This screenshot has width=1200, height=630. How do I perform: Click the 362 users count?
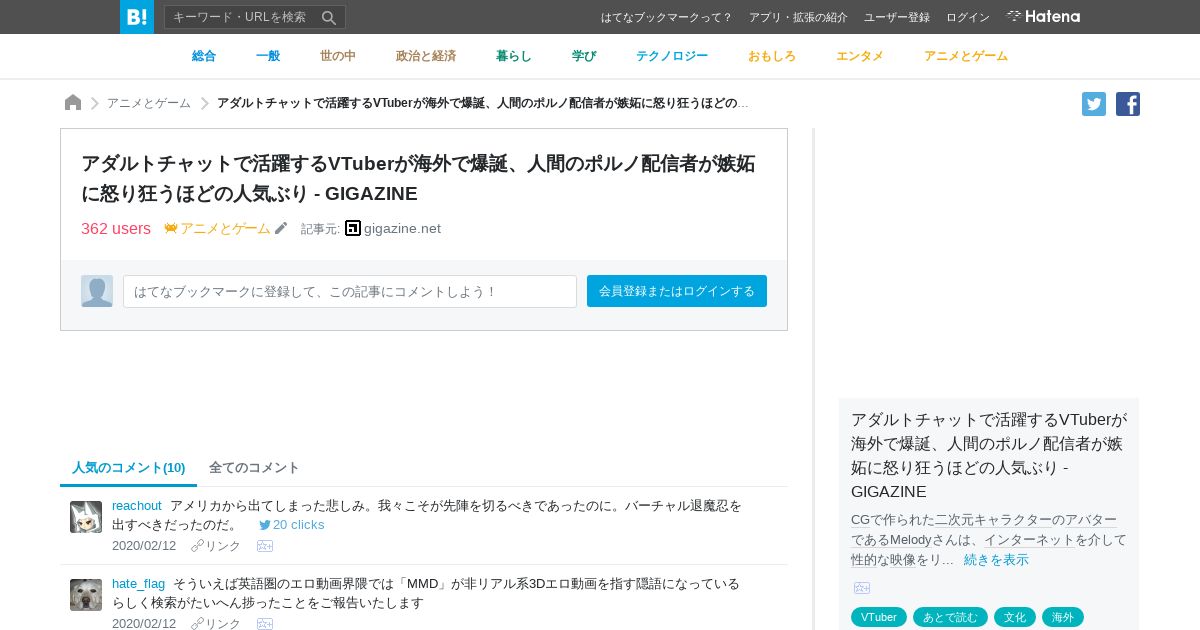(x=116, y=229)
